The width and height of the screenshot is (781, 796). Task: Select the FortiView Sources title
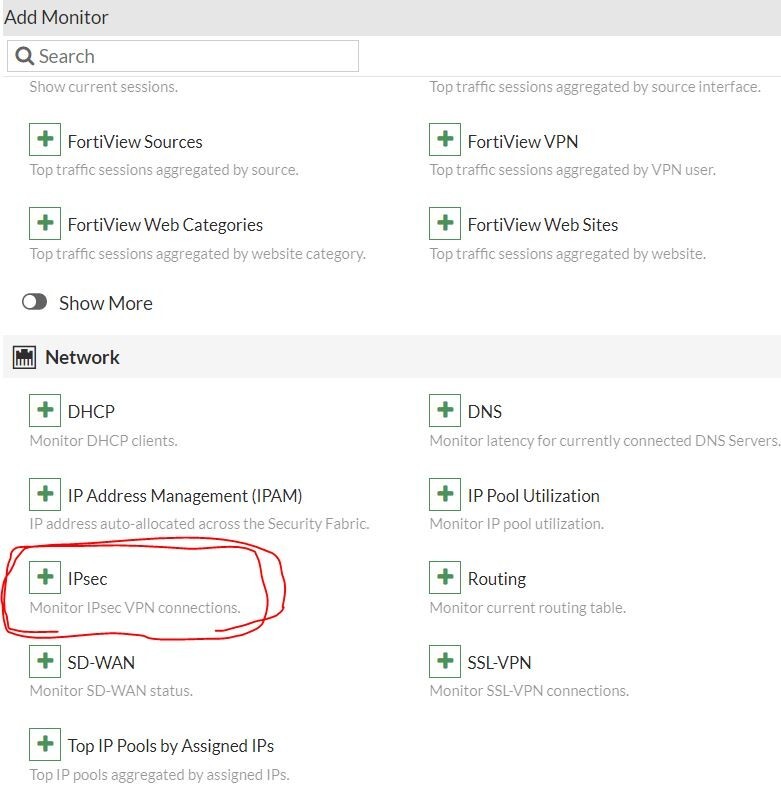point(135,141)
